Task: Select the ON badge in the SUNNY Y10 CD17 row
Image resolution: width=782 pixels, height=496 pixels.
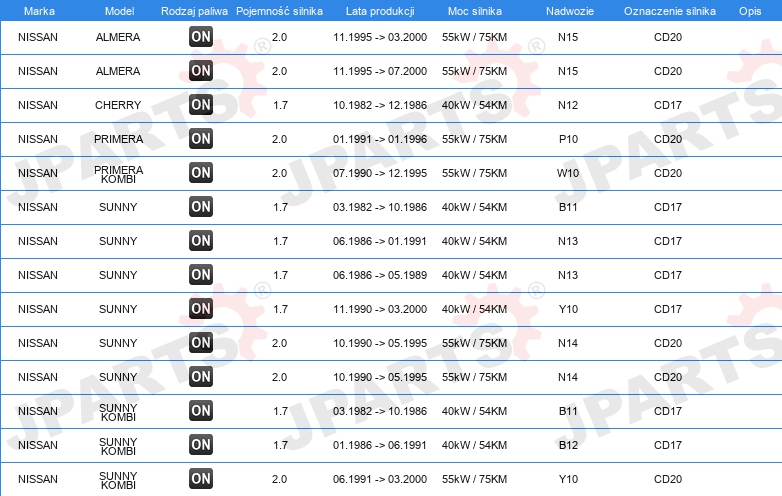Action: point(200,309)
